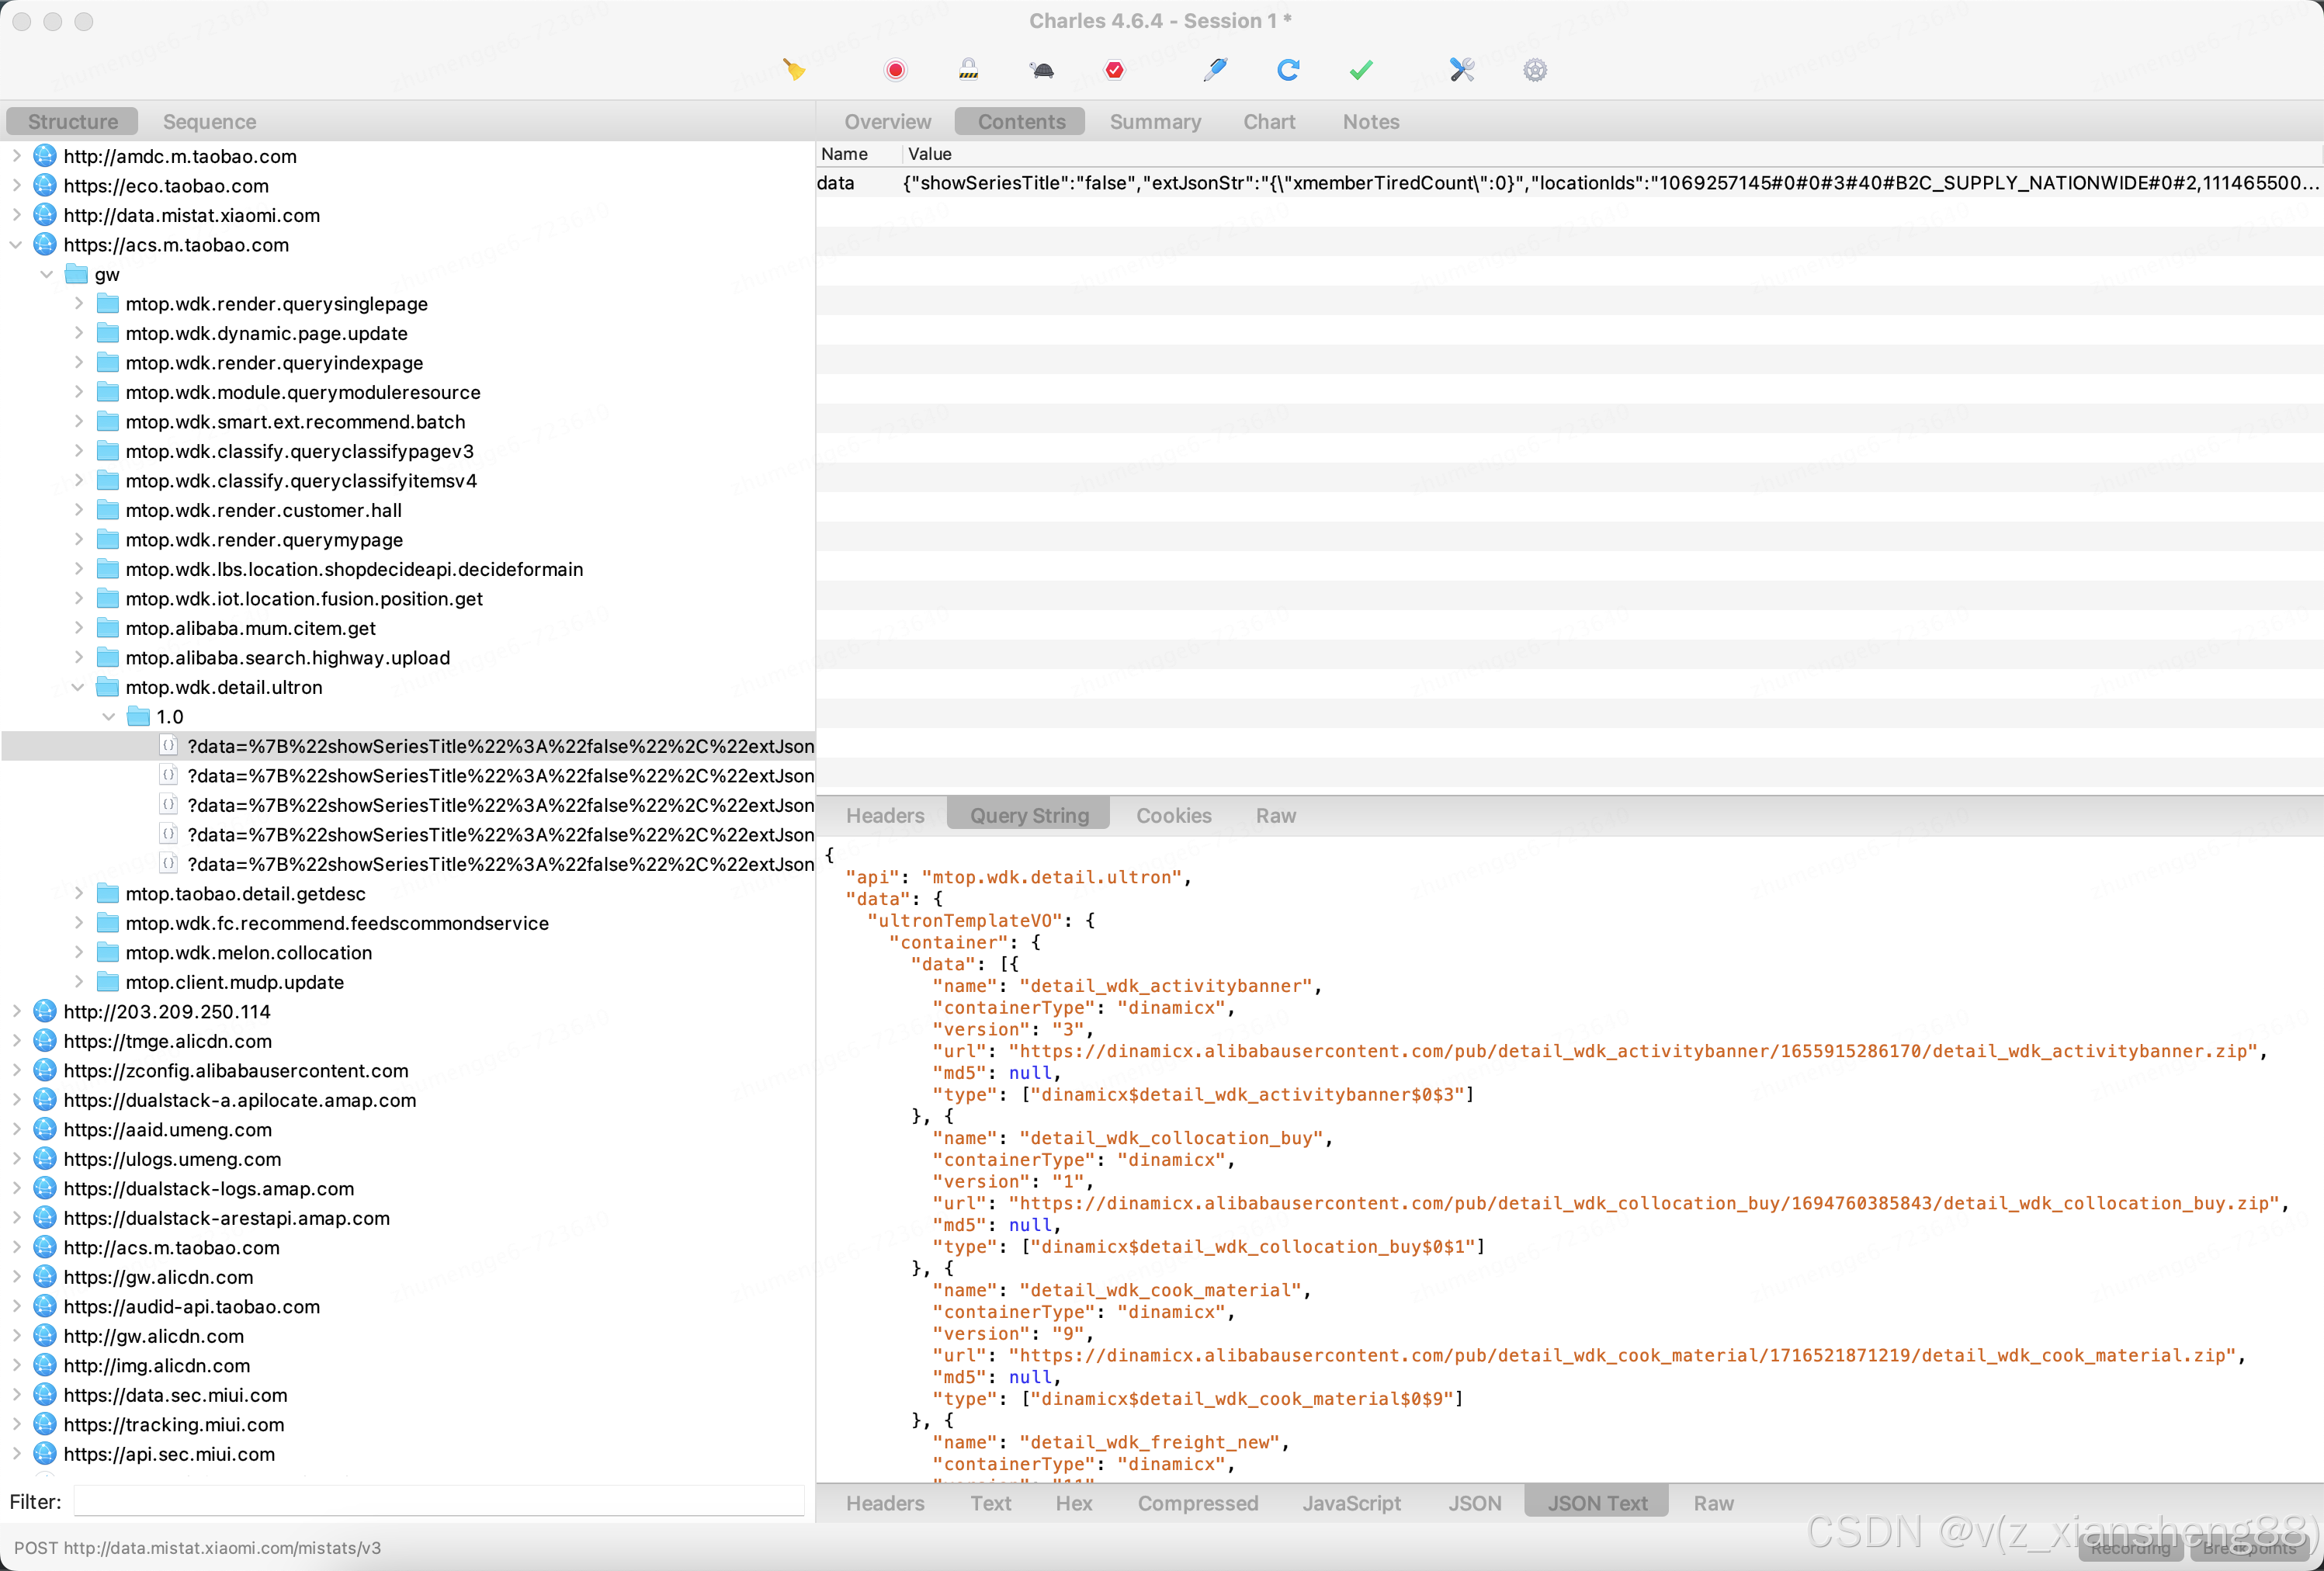Click the repeat request refresh icon
This screenshot has height=1571, width=2324.
point(1288,69)
